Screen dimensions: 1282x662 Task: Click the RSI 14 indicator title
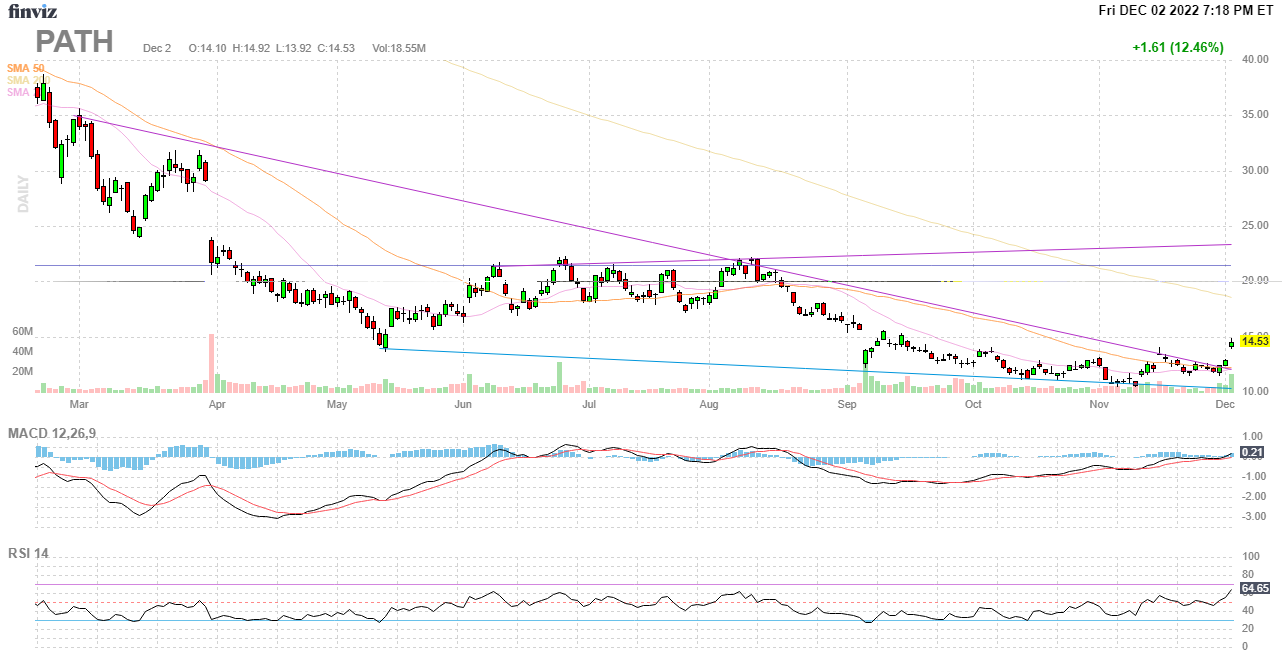tap(29, 553)
